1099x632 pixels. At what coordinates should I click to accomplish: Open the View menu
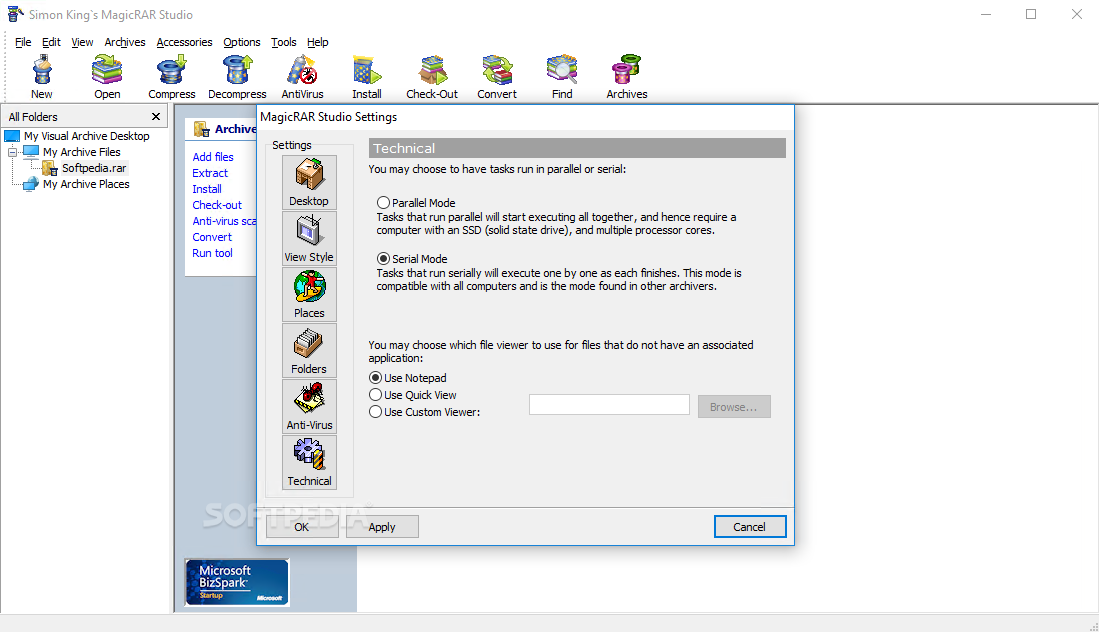coord(82,42)
